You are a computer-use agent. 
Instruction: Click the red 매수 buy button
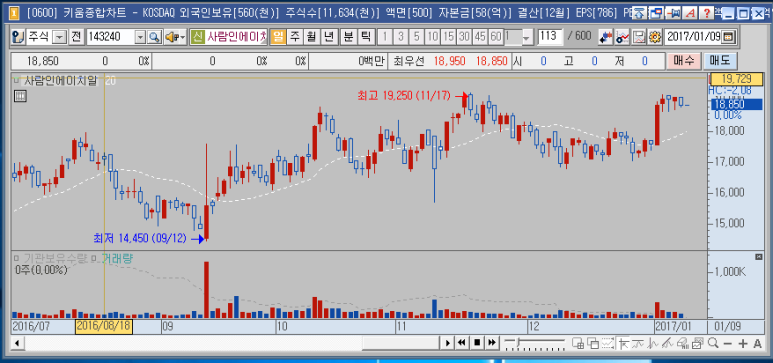[x=683, y=61]
